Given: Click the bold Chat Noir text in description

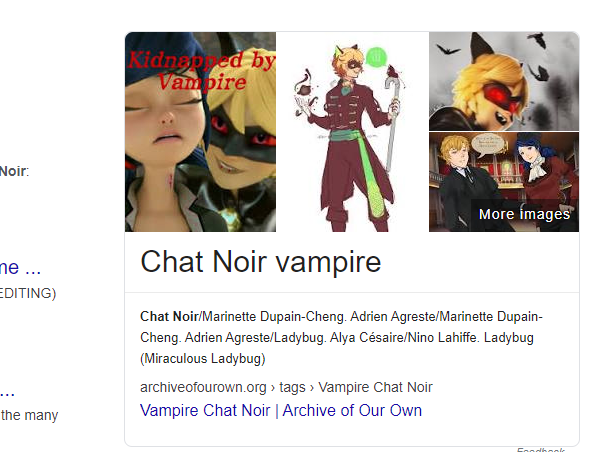Looking at the screenshot, I should click(169, 316).
